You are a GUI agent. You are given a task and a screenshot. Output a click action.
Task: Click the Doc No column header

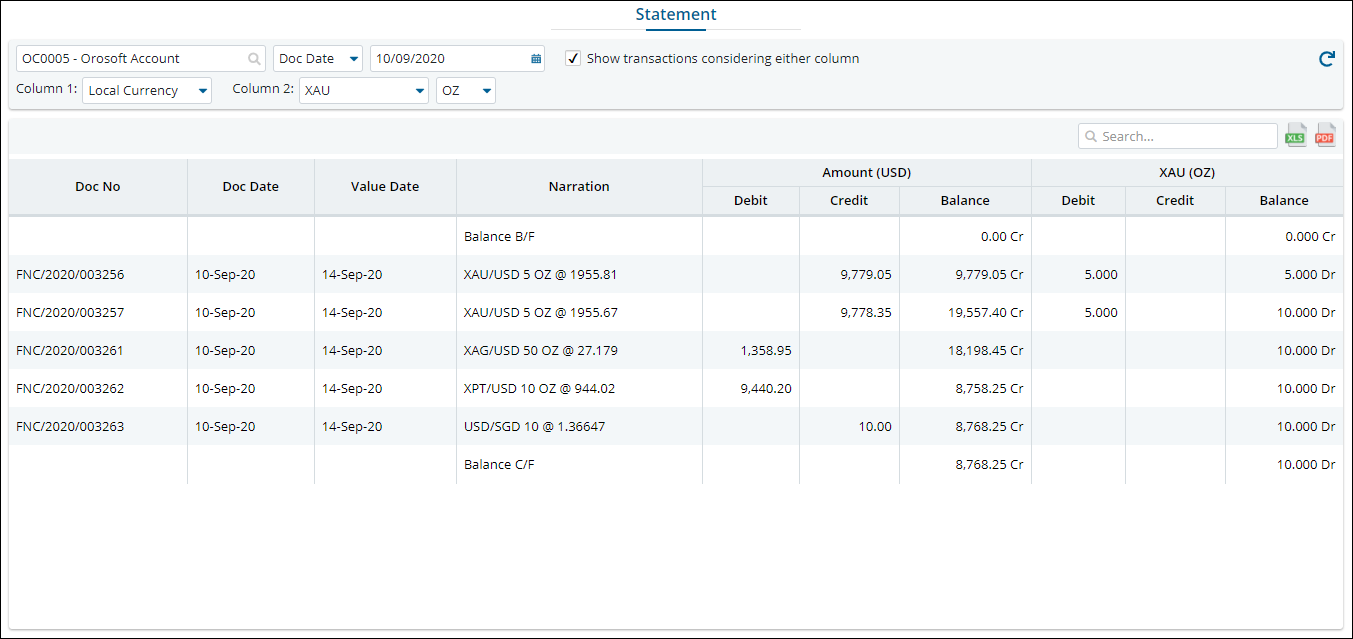pyautogui.click(x=98, y=187)
